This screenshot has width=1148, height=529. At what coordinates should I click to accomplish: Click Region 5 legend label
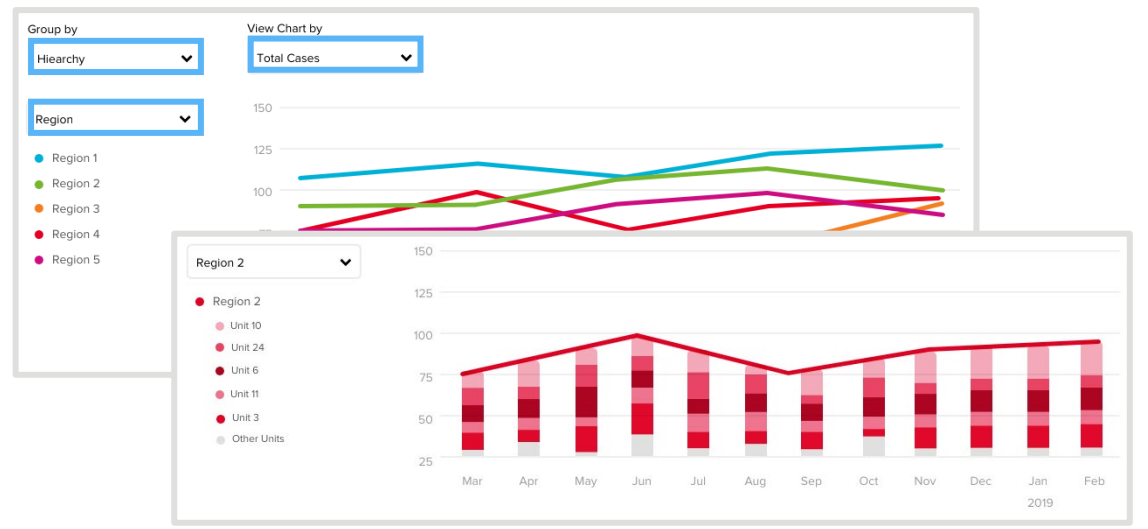76,260
